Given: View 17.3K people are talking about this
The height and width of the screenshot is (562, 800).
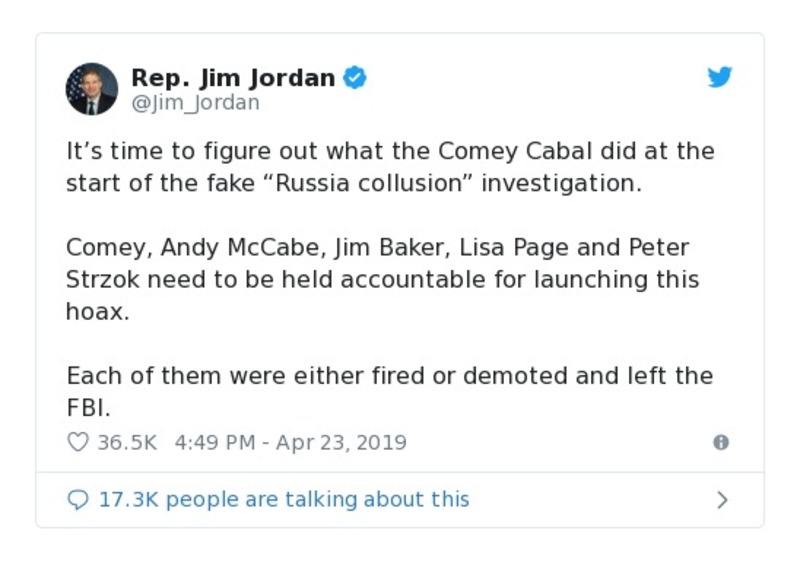Looking at the screenshot, I should tap(283, 499).
